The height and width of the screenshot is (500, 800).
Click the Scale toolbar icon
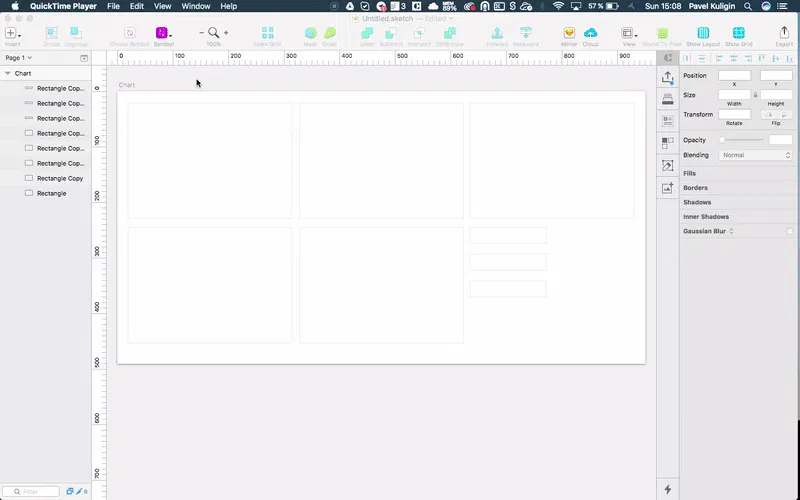tap(330, 33)
